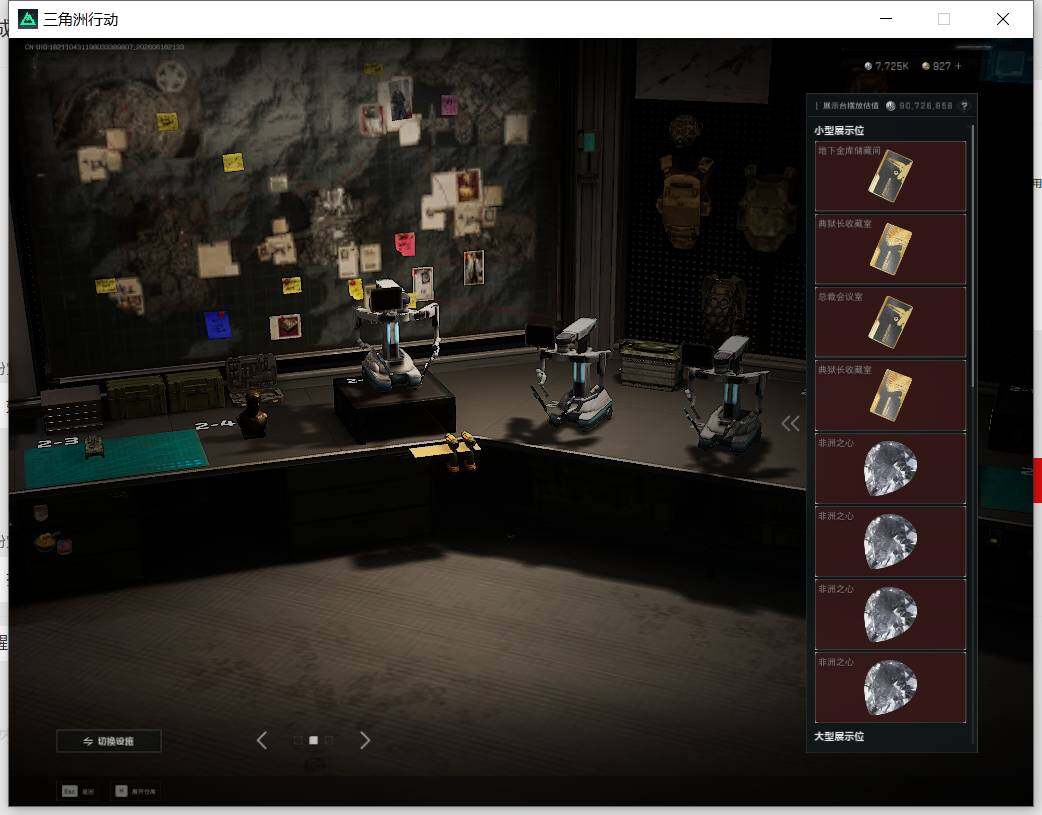This screenshot has width=1042, height=815.
Task: Click the 小型展示位 section header
Action: [839, 130]
